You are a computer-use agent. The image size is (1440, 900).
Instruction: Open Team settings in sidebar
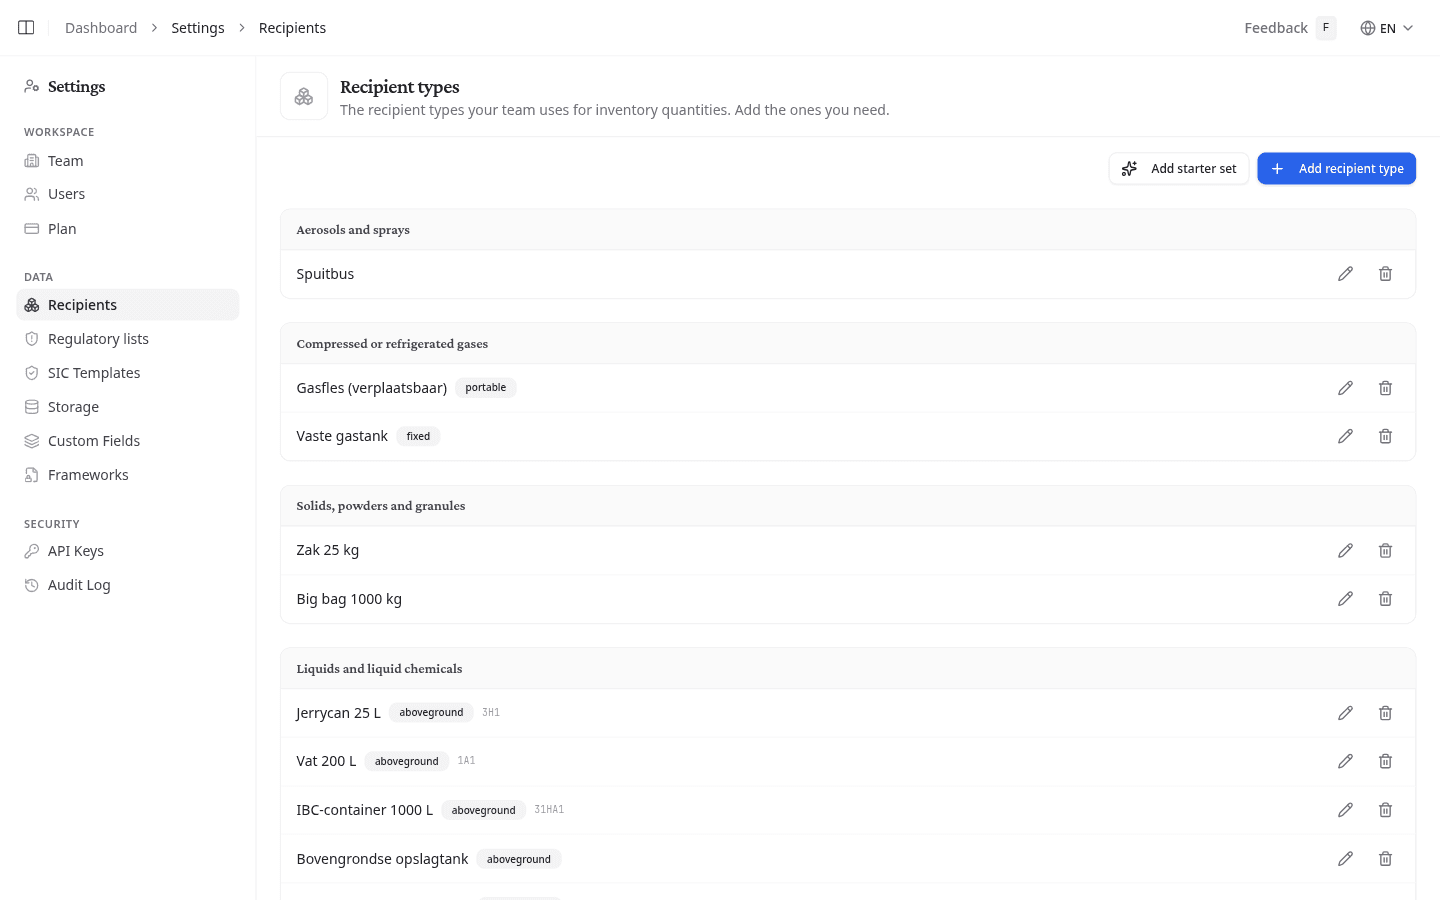click(x=128, y=161)
